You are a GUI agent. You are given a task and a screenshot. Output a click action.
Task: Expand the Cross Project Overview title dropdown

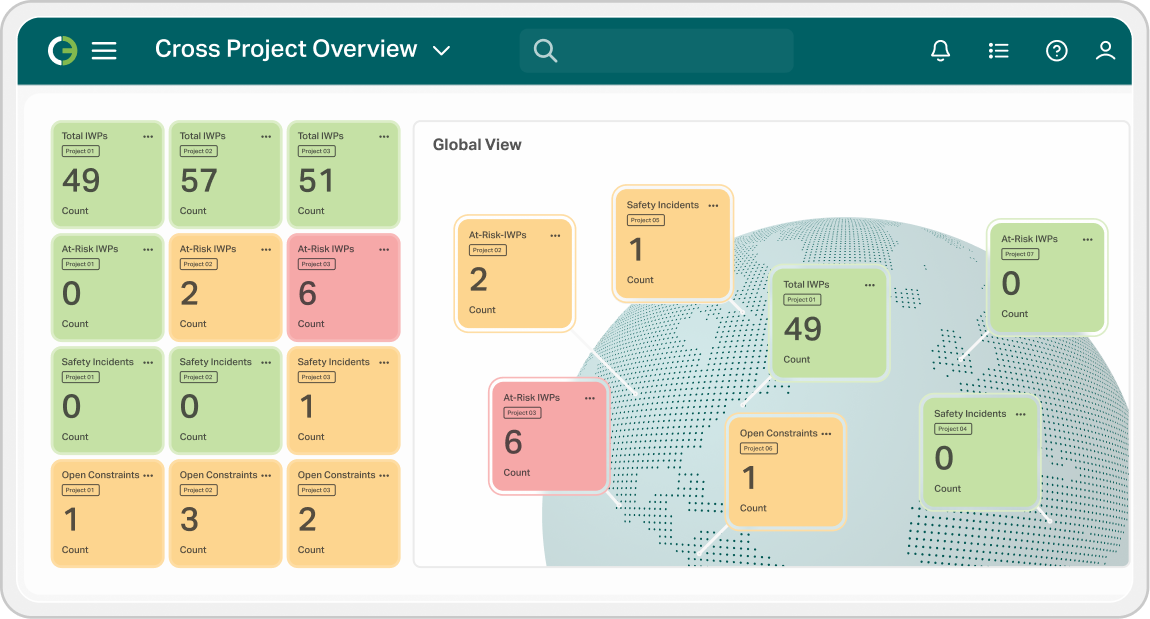(x=441, y=48)
